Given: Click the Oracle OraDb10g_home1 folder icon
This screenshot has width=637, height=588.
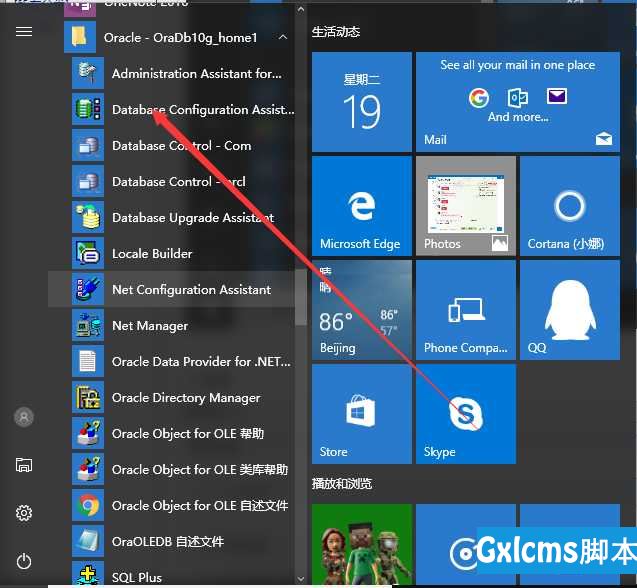Looking at the screenshot, I should coord(80,37).
